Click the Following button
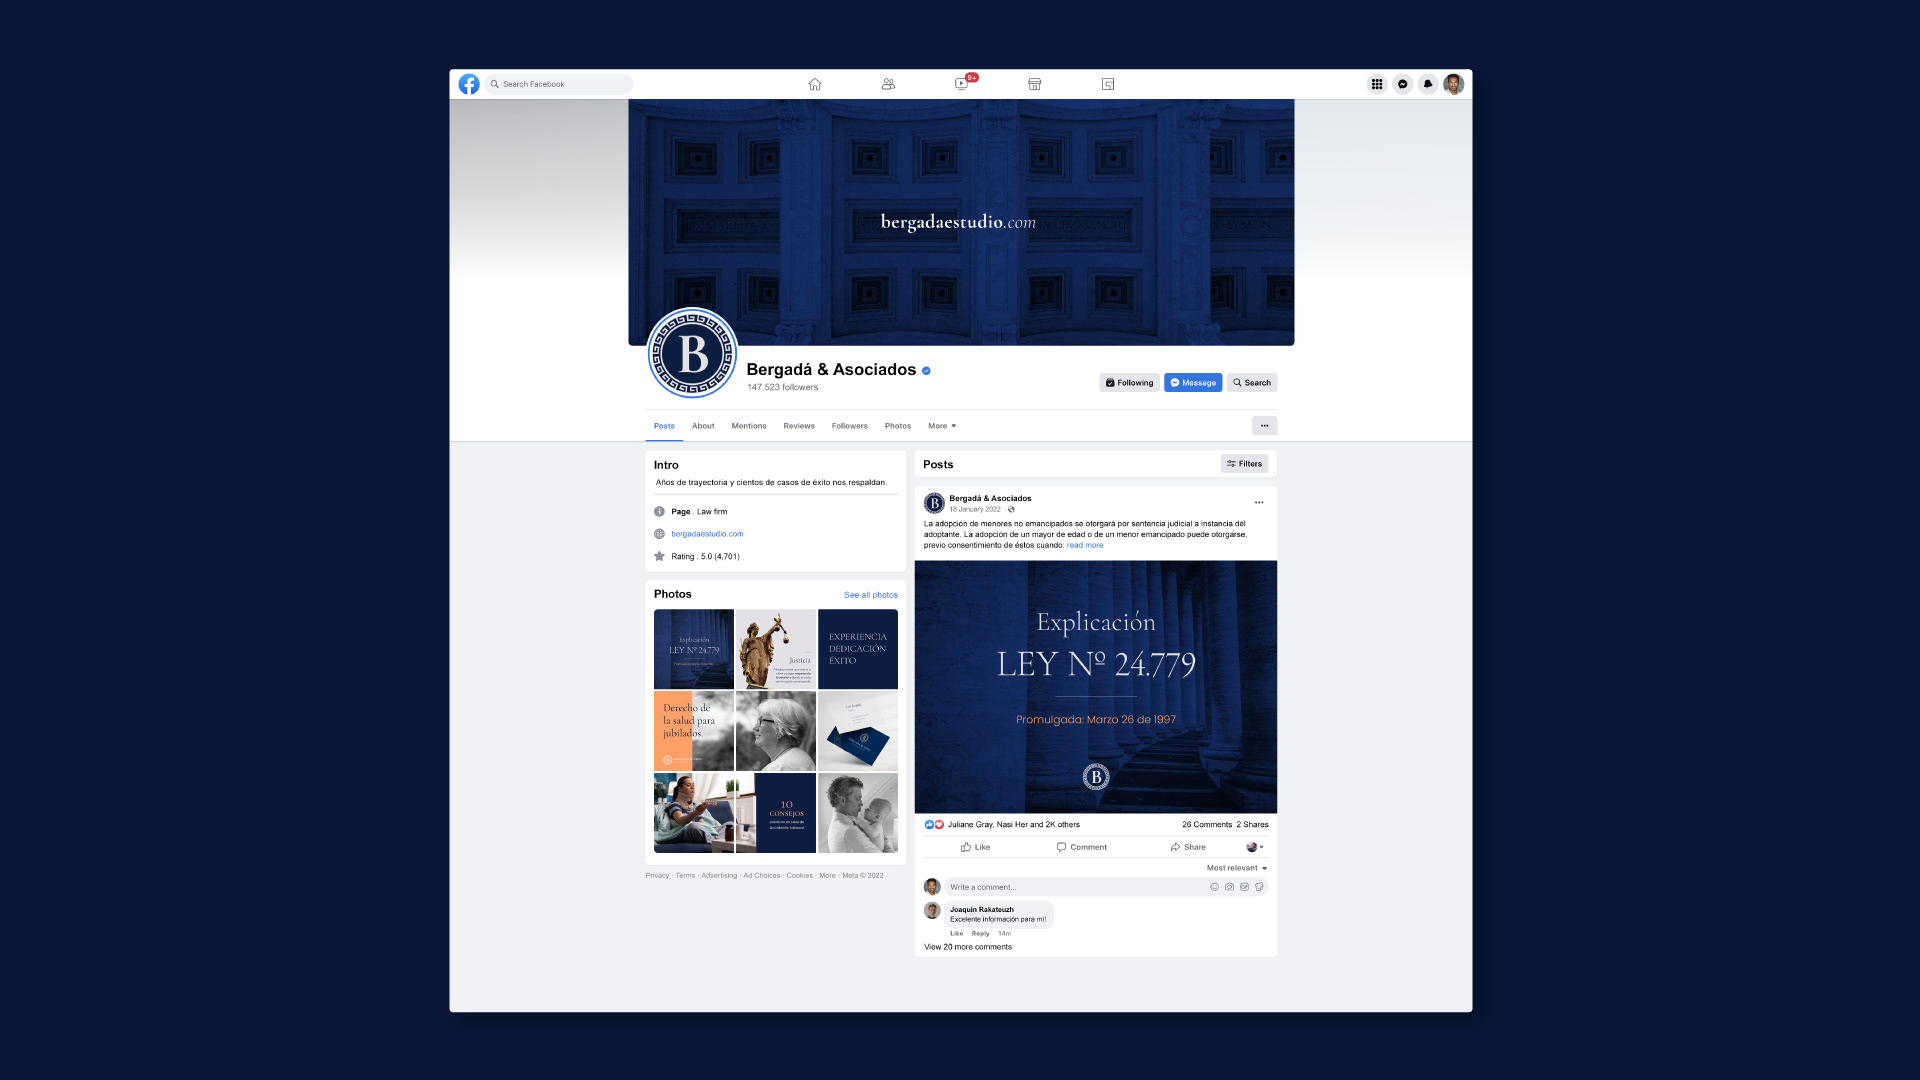The height and width of the screenshot is (1080, 1920). coord(1130,383)
